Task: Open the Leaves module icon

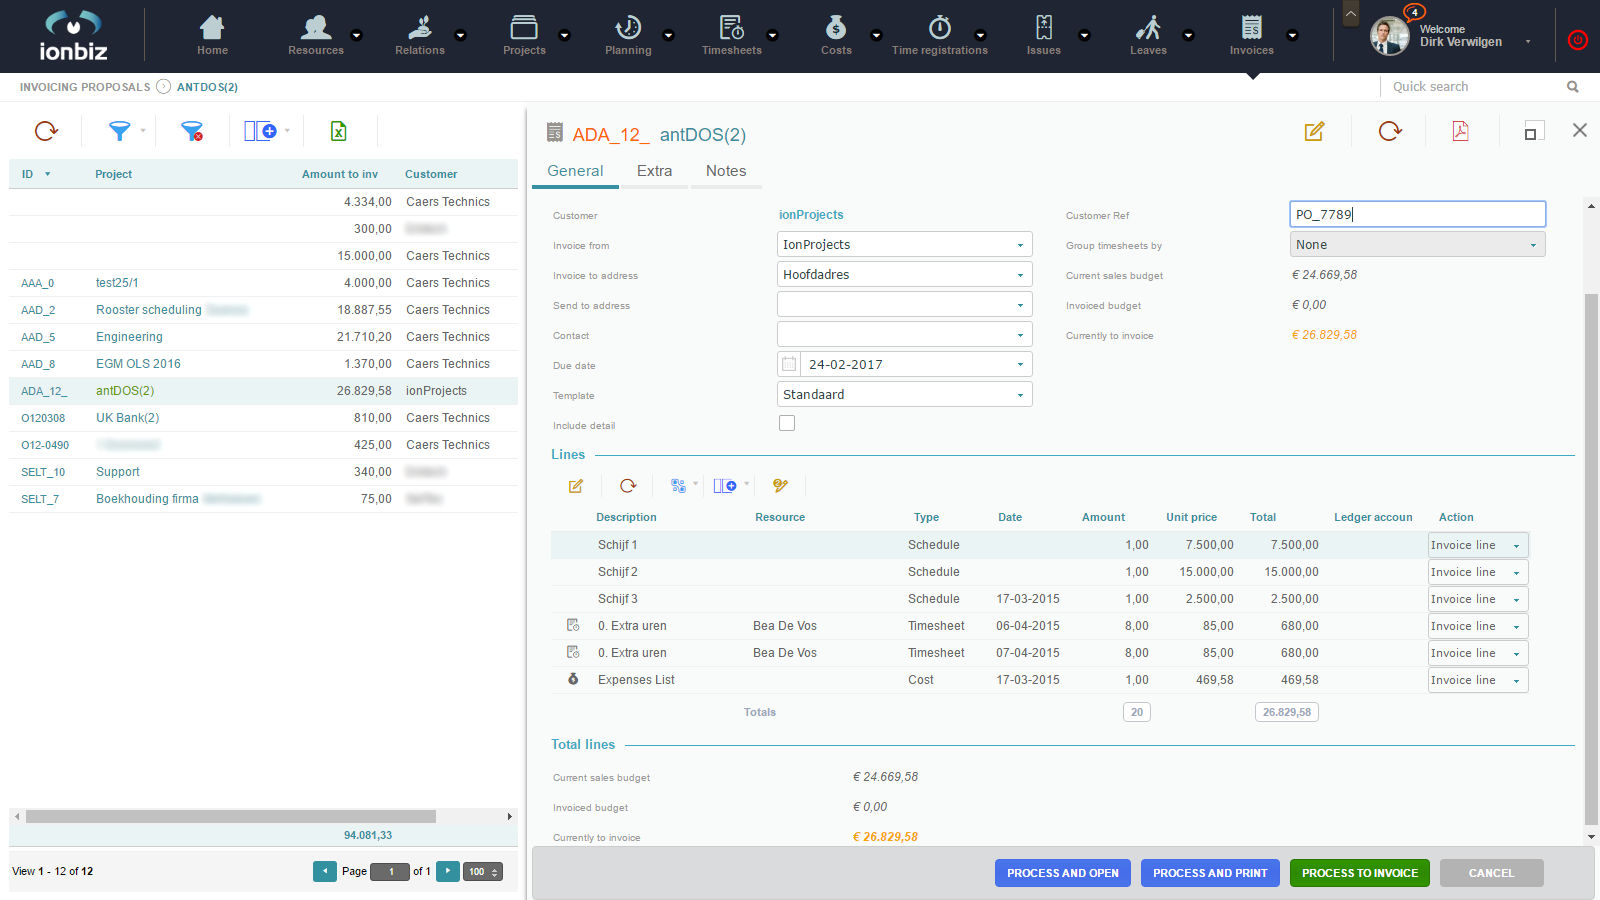Action: [x=1148, y=27]
